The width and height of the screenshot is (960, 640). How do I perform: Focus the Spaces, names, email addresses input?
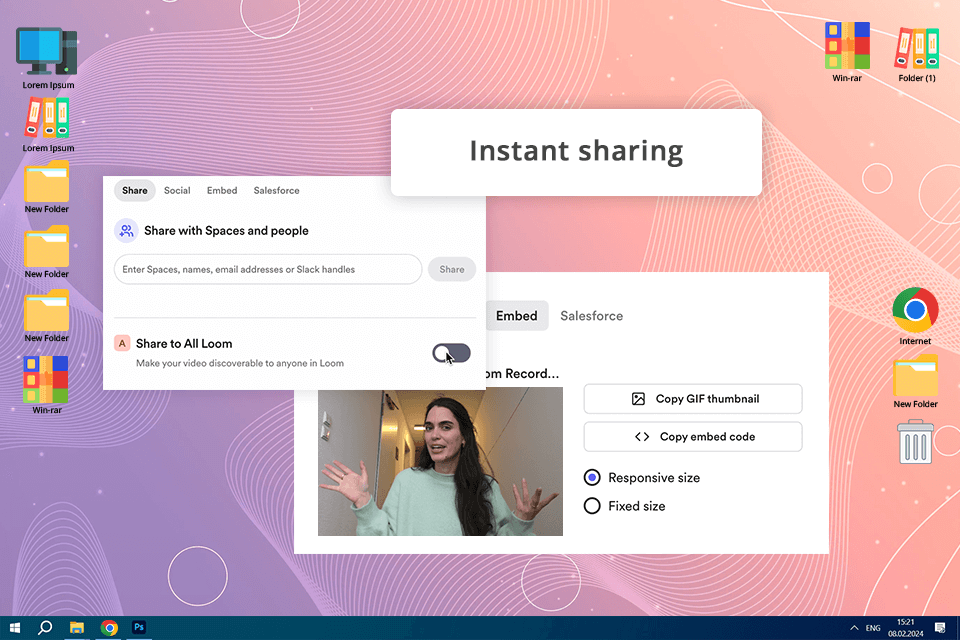pos(268,269)
